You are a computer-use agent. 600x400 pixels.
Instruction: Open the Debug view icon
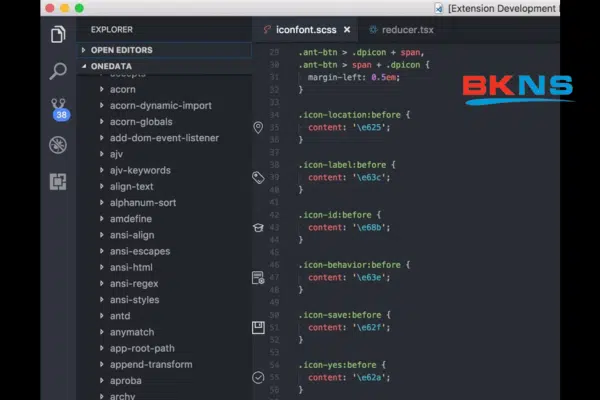[x=58, y=145]
